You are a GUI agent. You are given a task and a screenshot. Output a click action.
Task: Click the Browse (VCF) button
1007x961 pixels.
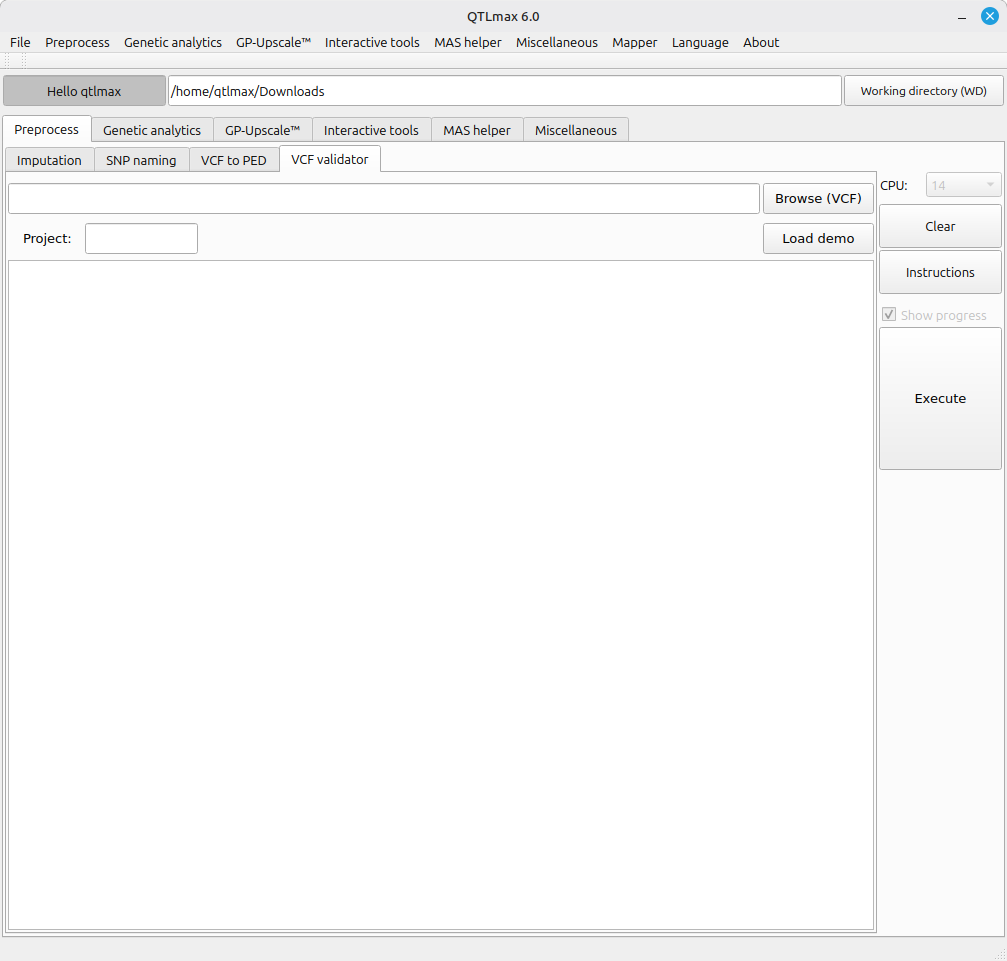pos(818,198)
